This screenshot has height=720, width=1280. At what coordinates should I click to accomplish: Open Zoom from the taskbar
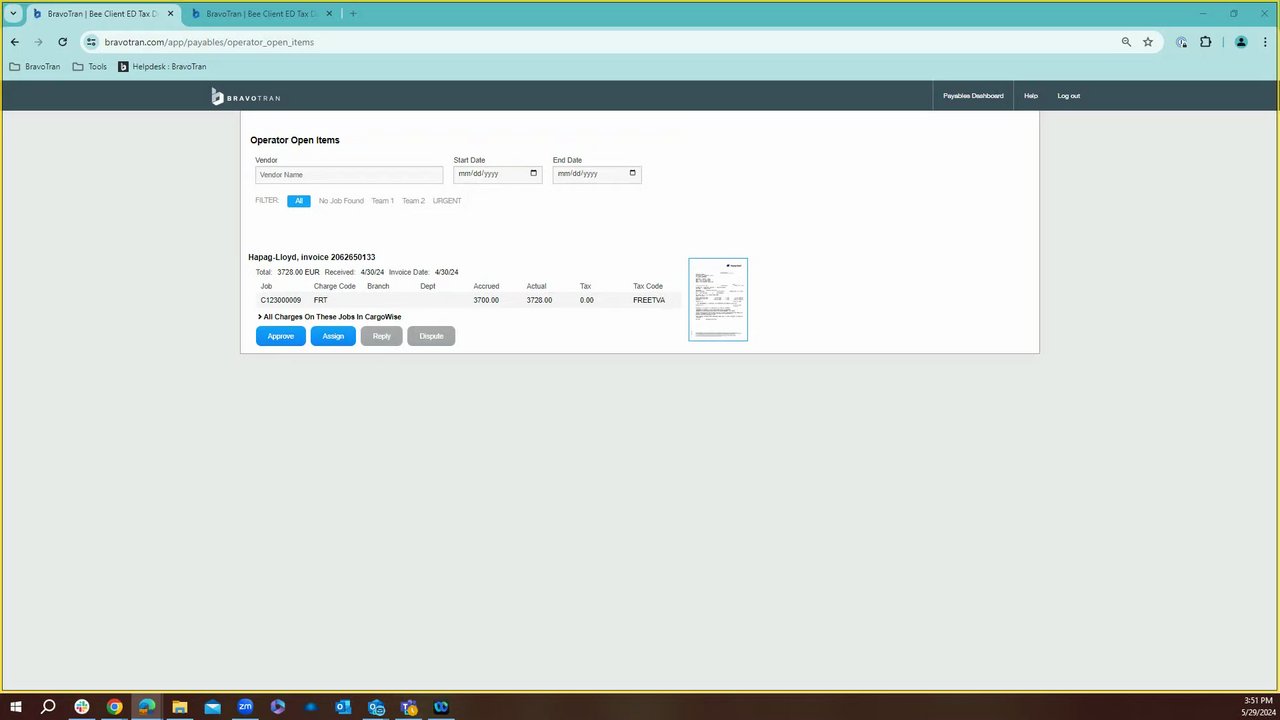(245, 707)
